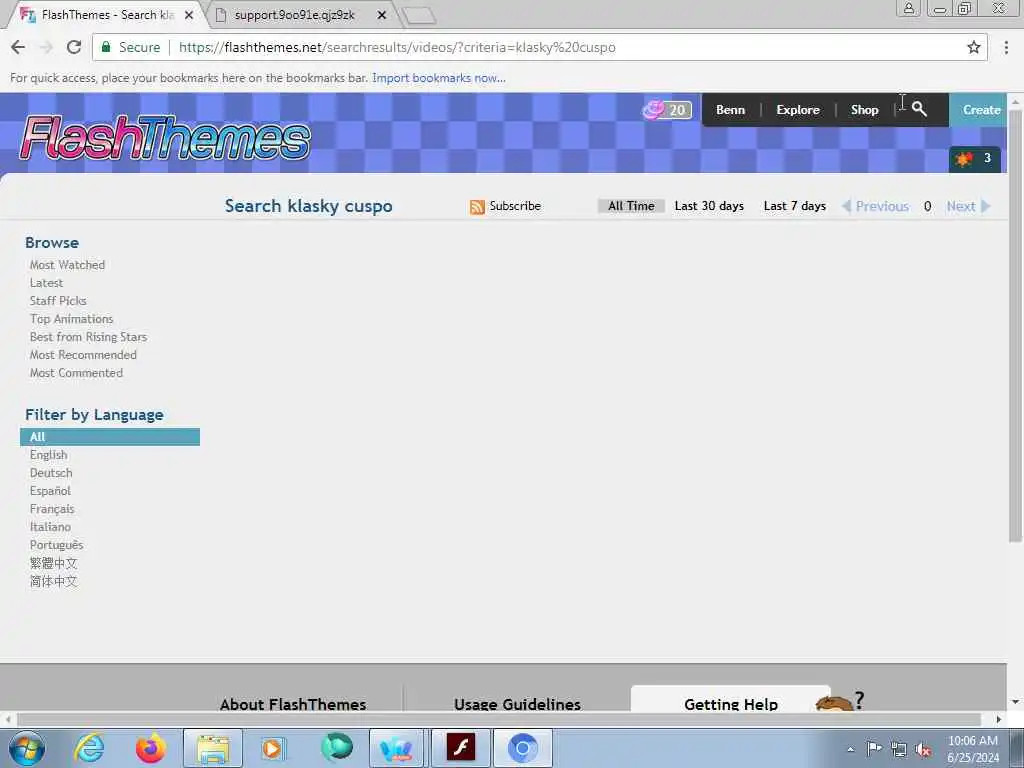Open the Benn user menu
Image resolution: width=1024 pixels, height=768 pixels.
point(730,110)
